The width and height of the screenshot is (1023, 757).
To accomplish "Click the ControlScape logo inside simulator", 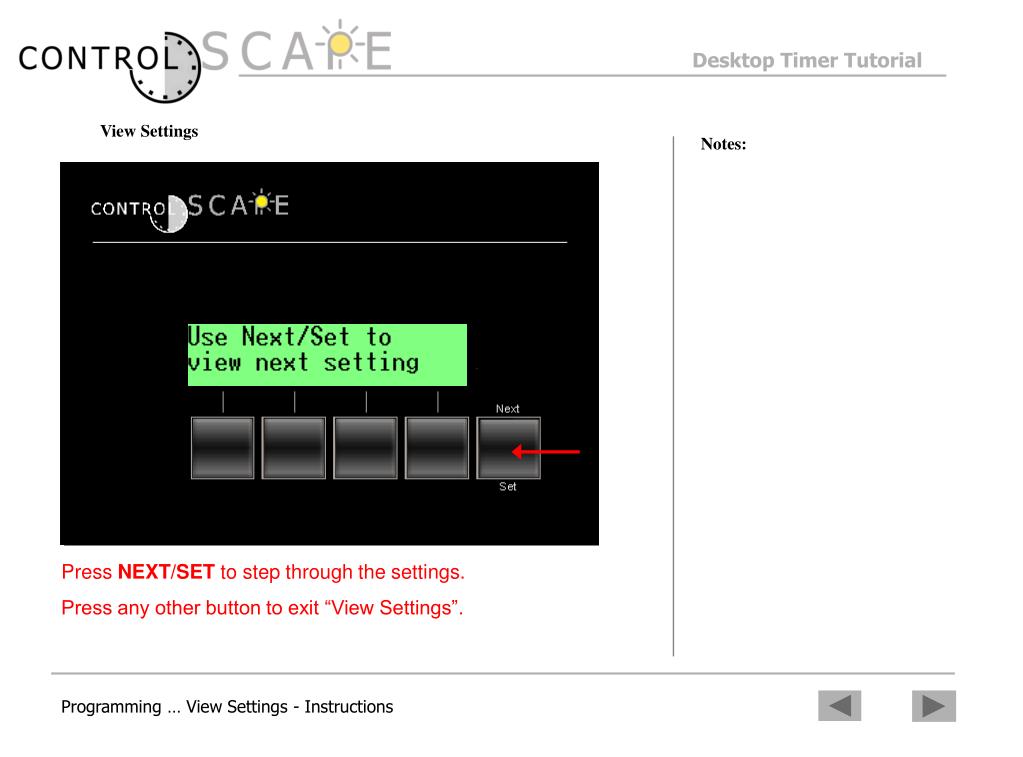I will coord(190,210).
